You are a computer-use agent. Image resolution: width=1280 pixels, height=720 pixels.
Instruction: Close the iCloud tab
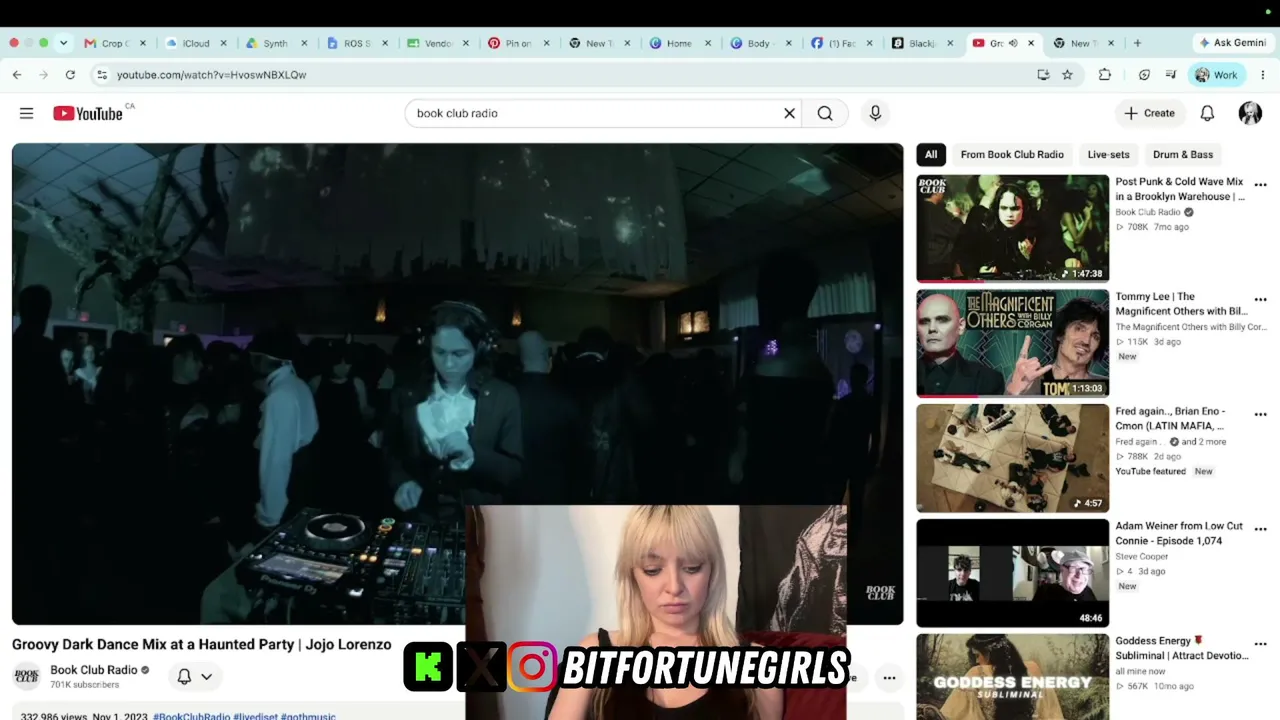[223, 43]
